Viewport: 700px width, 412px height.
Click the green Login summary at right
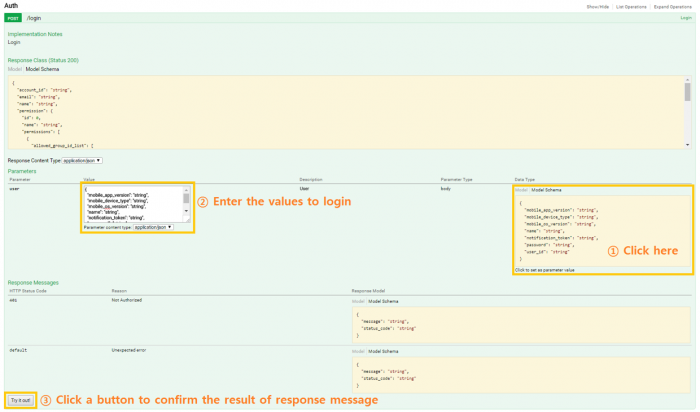point(686,18)
